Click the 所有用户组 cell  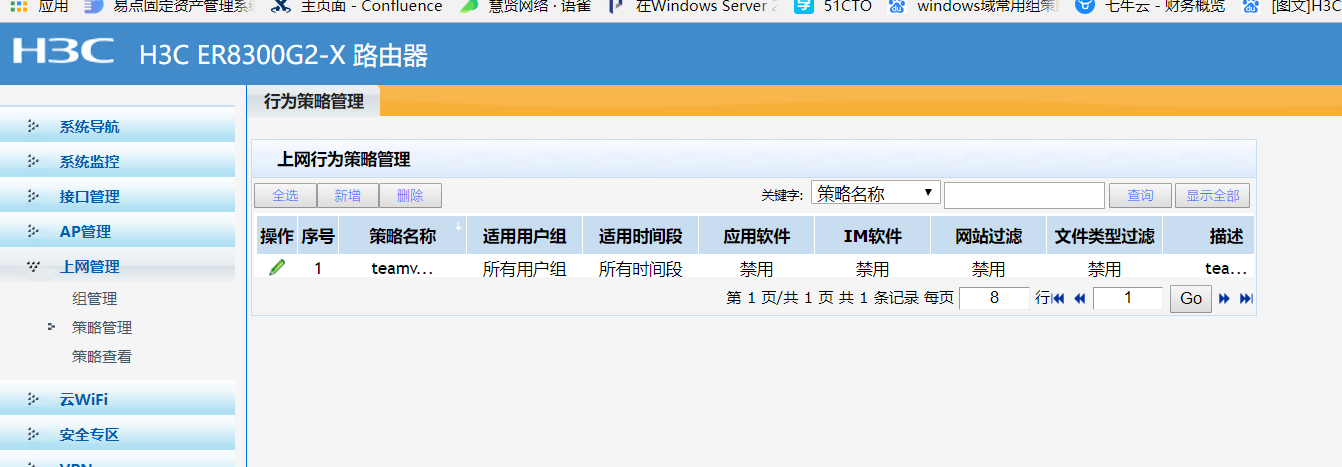(525, 268)
